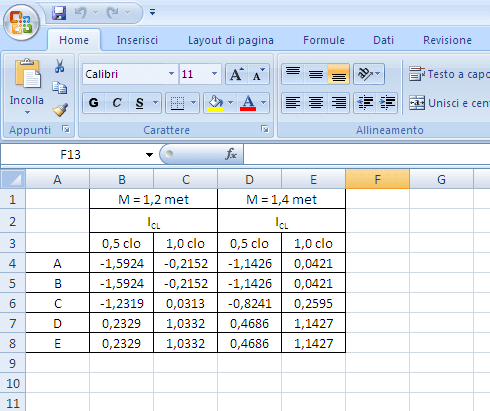Paste with the Incolla clipboard icon
The height and width of the screenshot is (411, 490).
pos(28,73)
